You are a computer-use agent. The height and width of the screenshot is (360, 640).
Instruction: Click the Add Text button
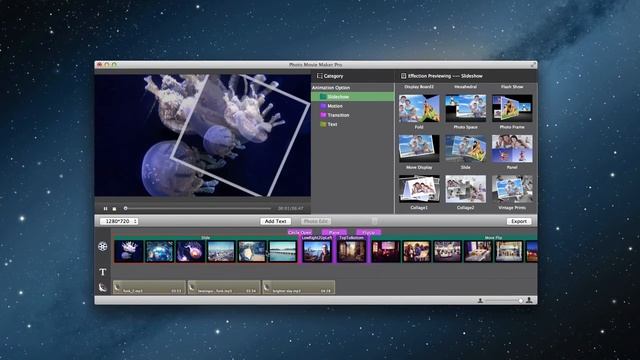(x=276, y=221)
